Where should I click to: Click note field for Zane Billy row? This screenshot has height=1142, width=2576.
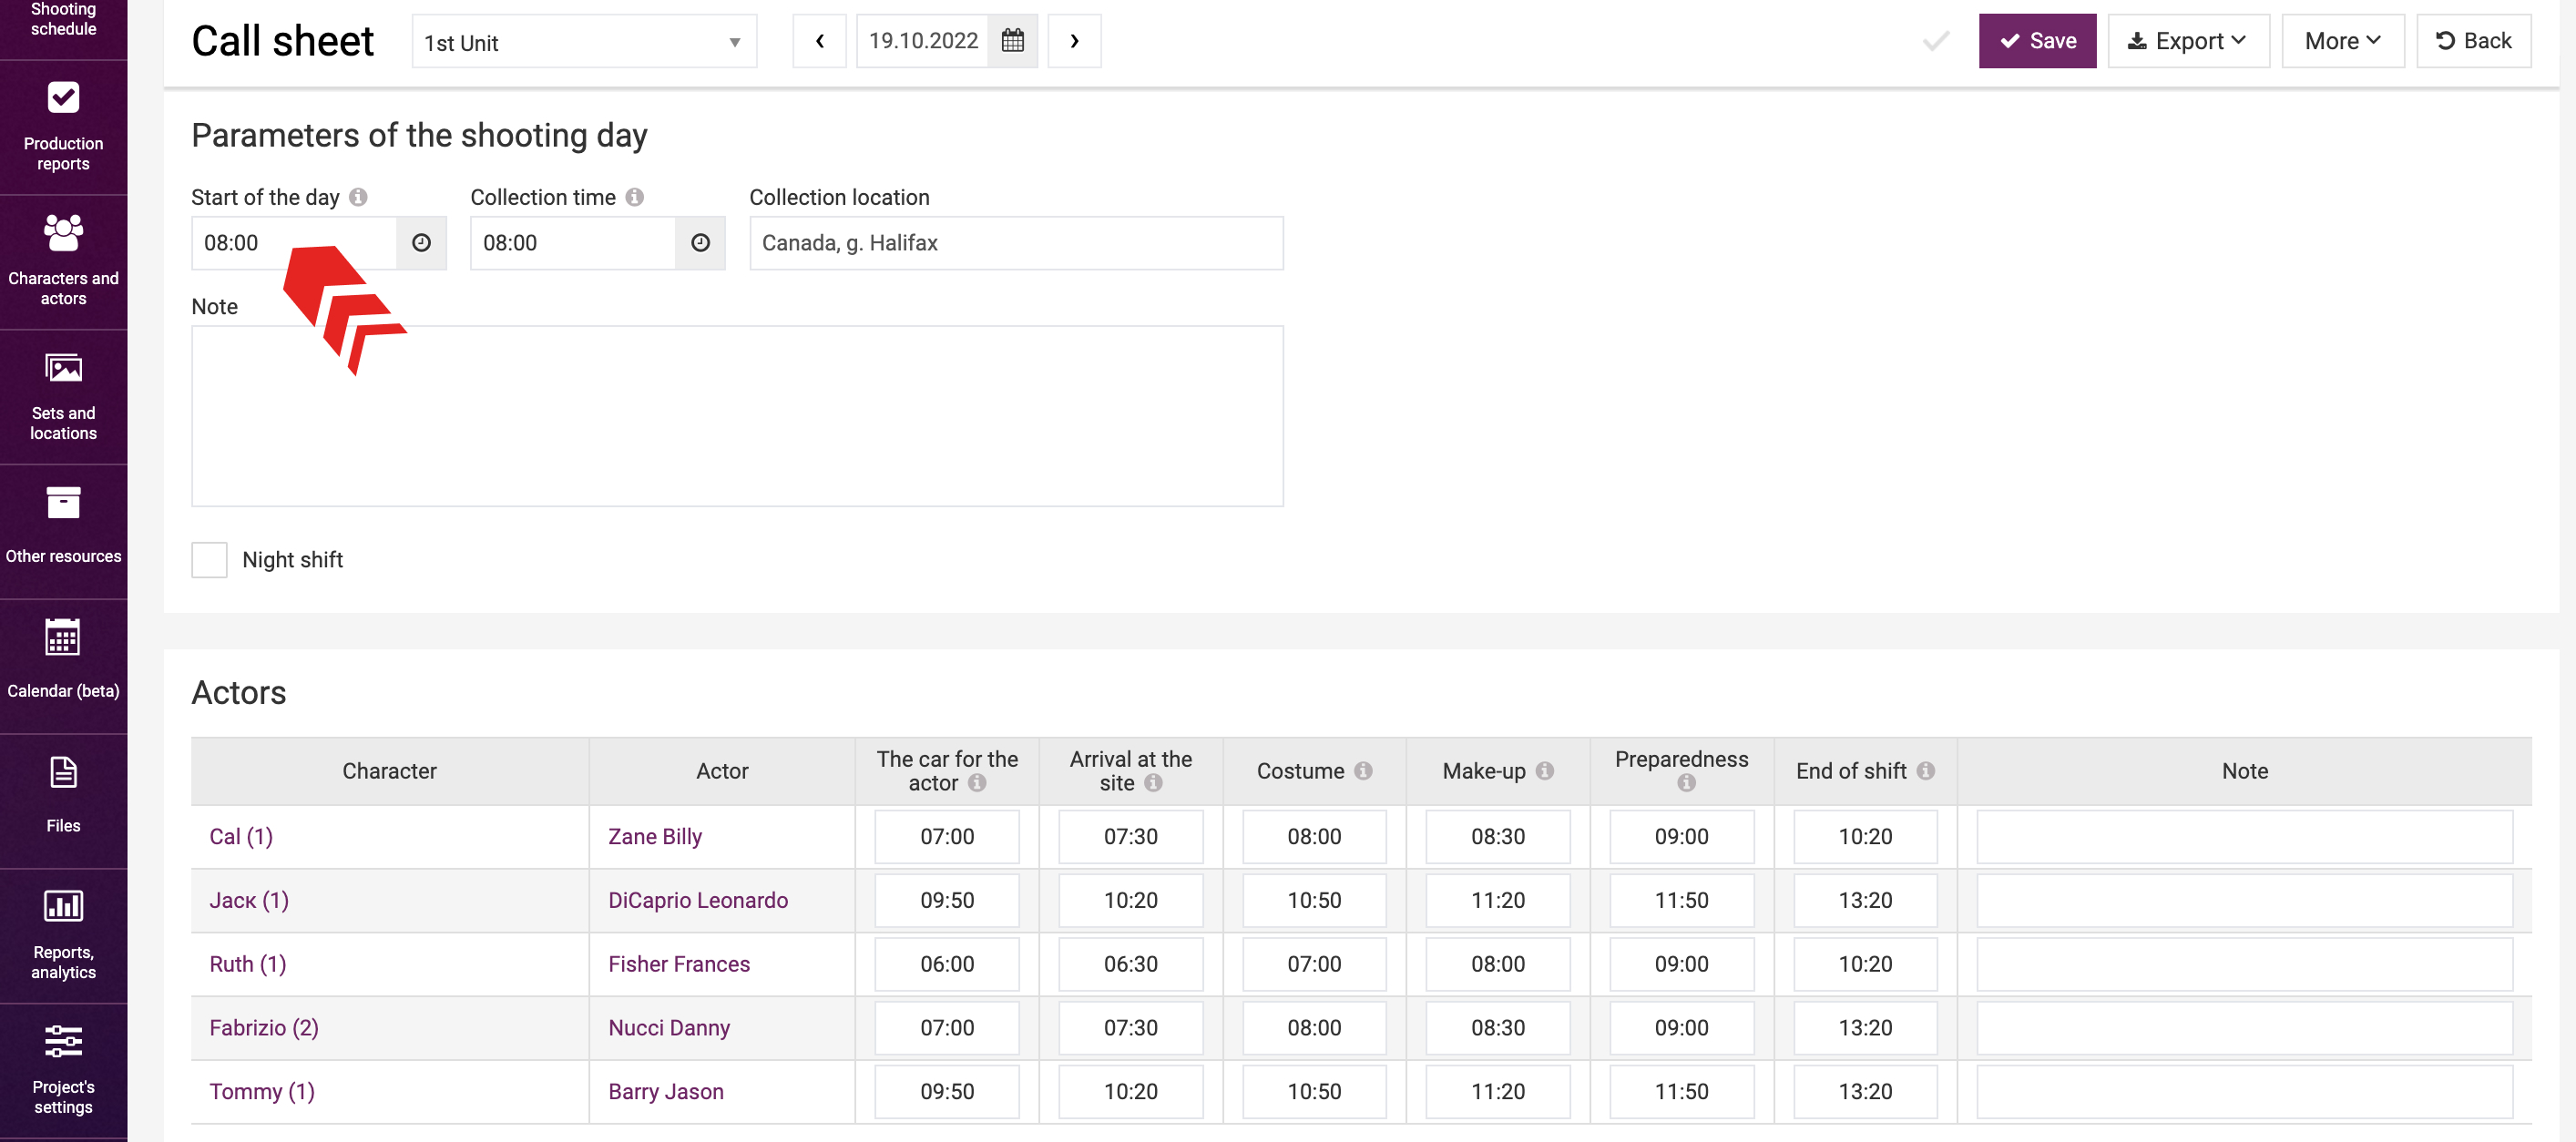[x=2244, y=836]
